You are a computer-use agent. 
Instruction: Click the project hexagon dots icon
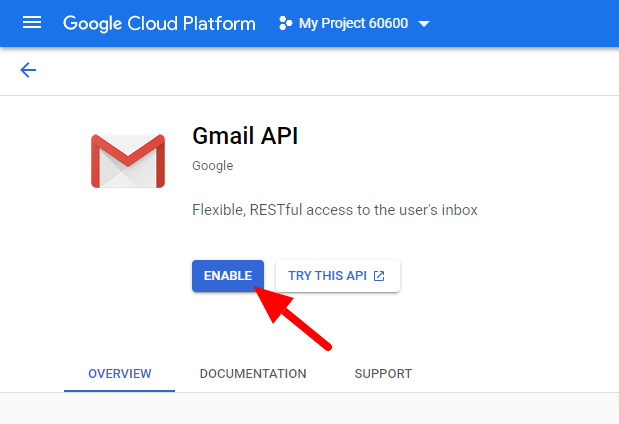click(285, 23)
